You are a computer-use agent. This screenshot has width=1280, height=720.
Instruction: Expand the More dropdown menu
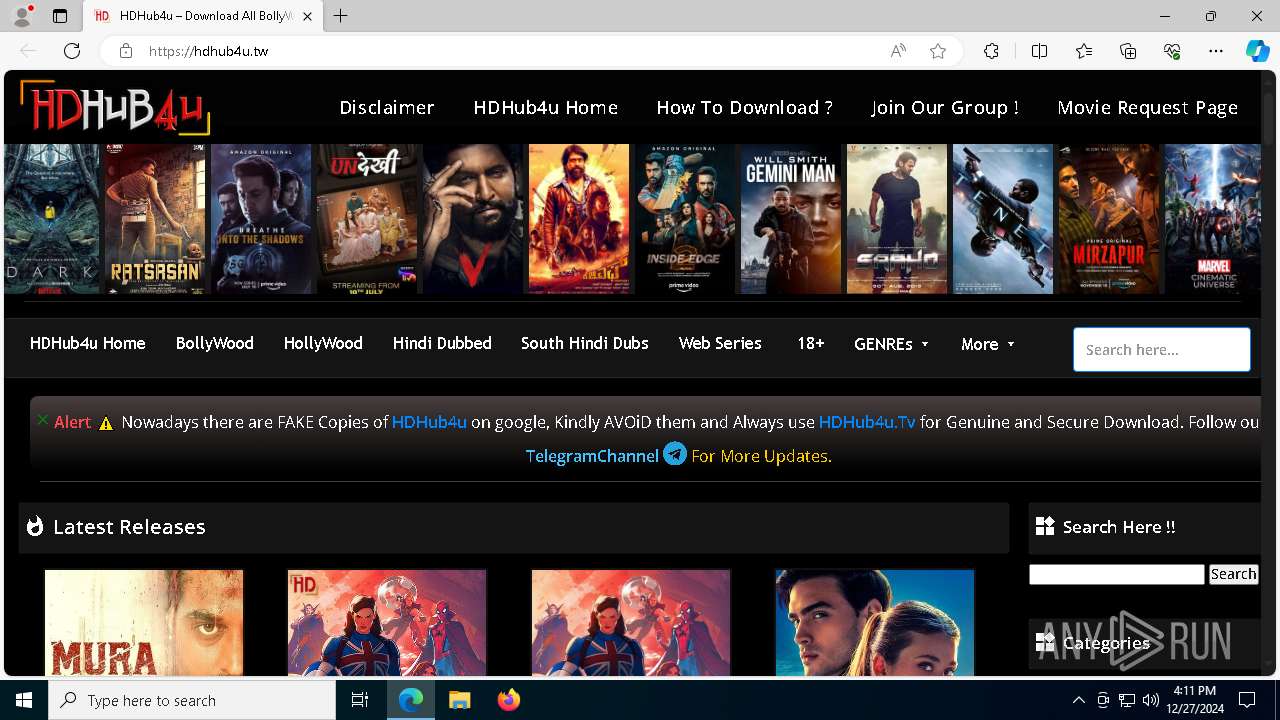pos(988,344)
